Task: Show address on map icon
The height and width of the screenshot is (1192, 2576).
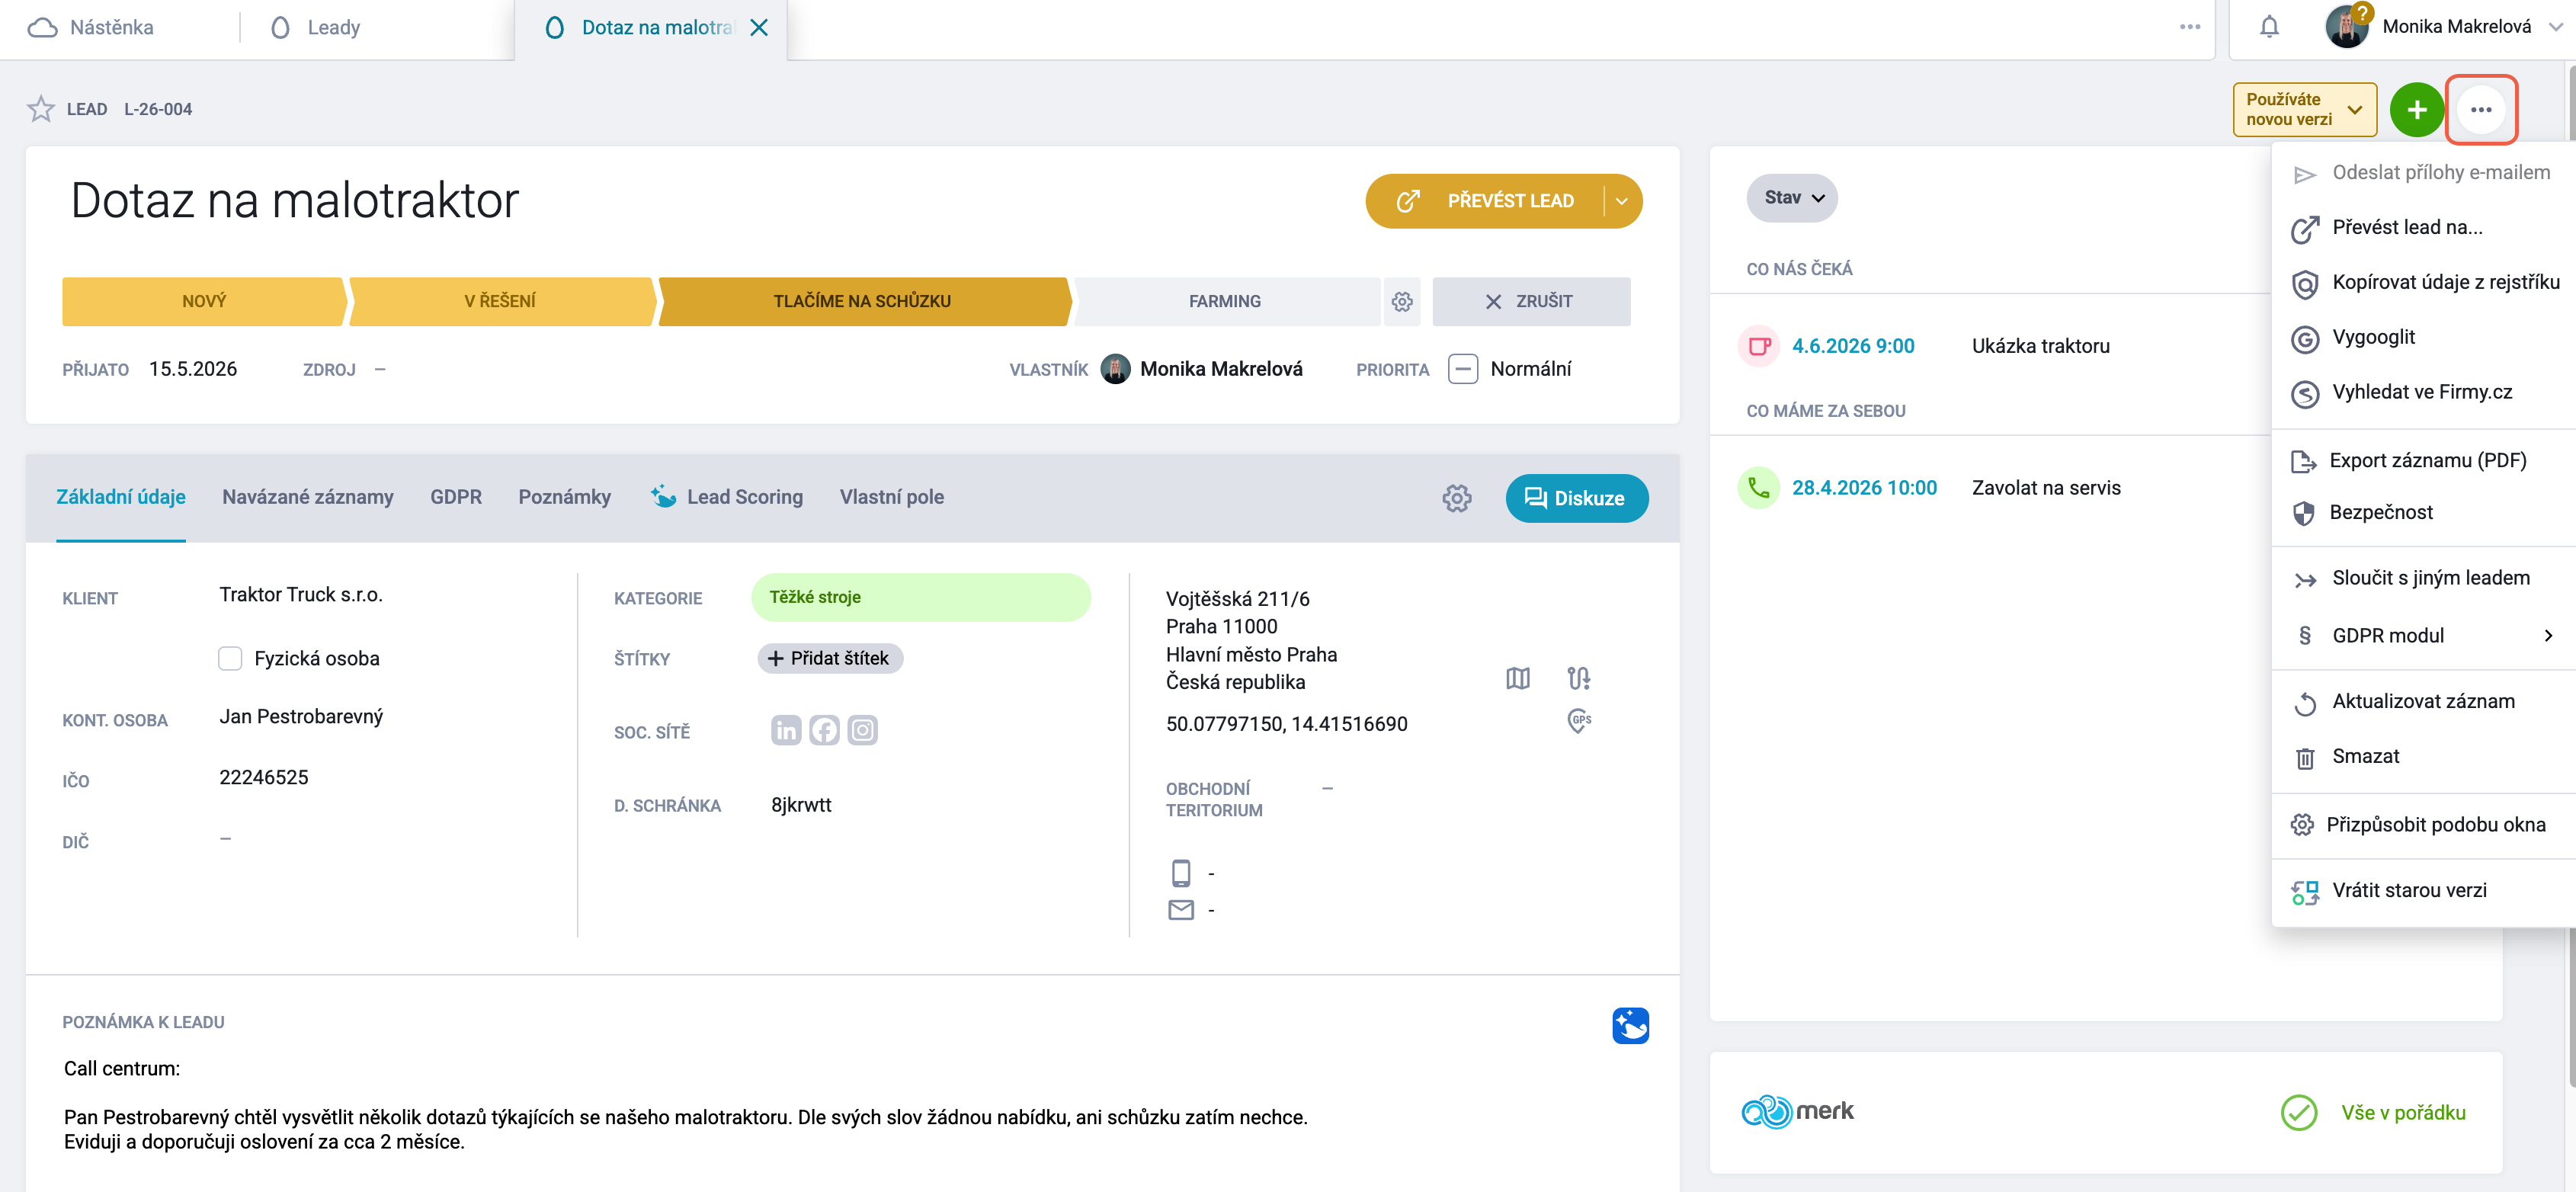Action: (1517, 679)
